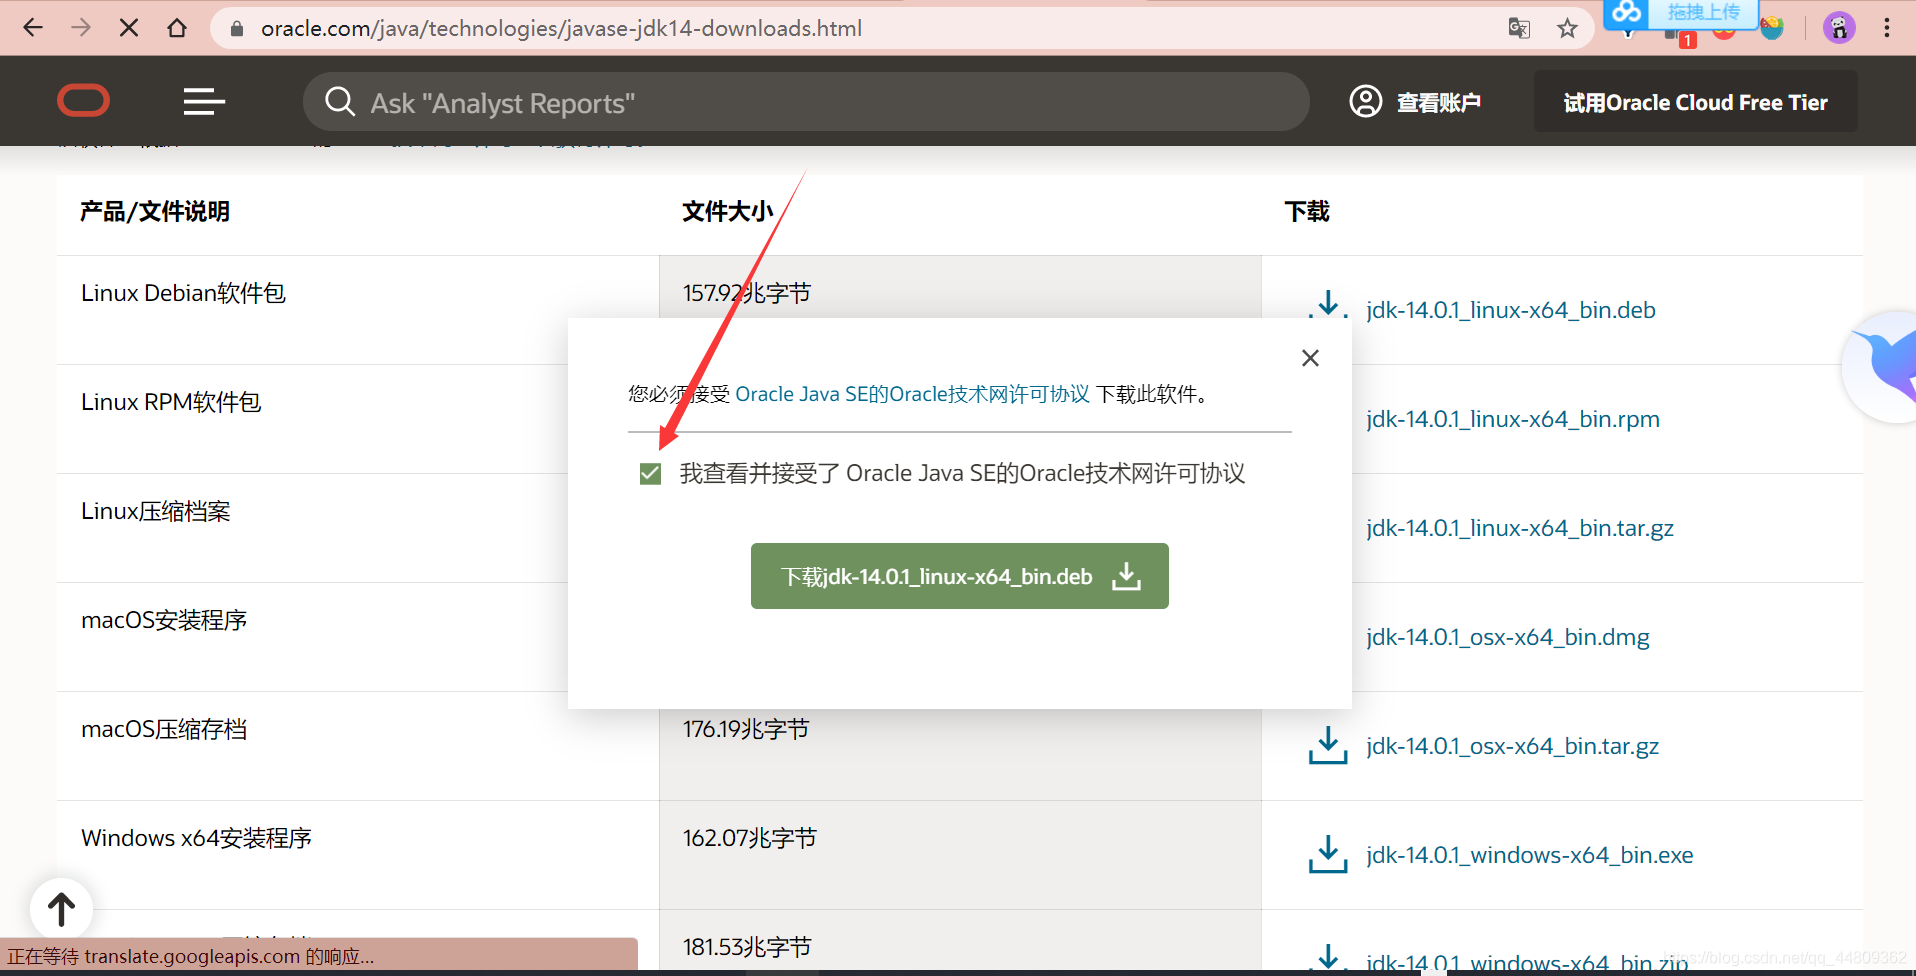Click download icon for linux-x64_bin.deb row

pos(1328,304)
